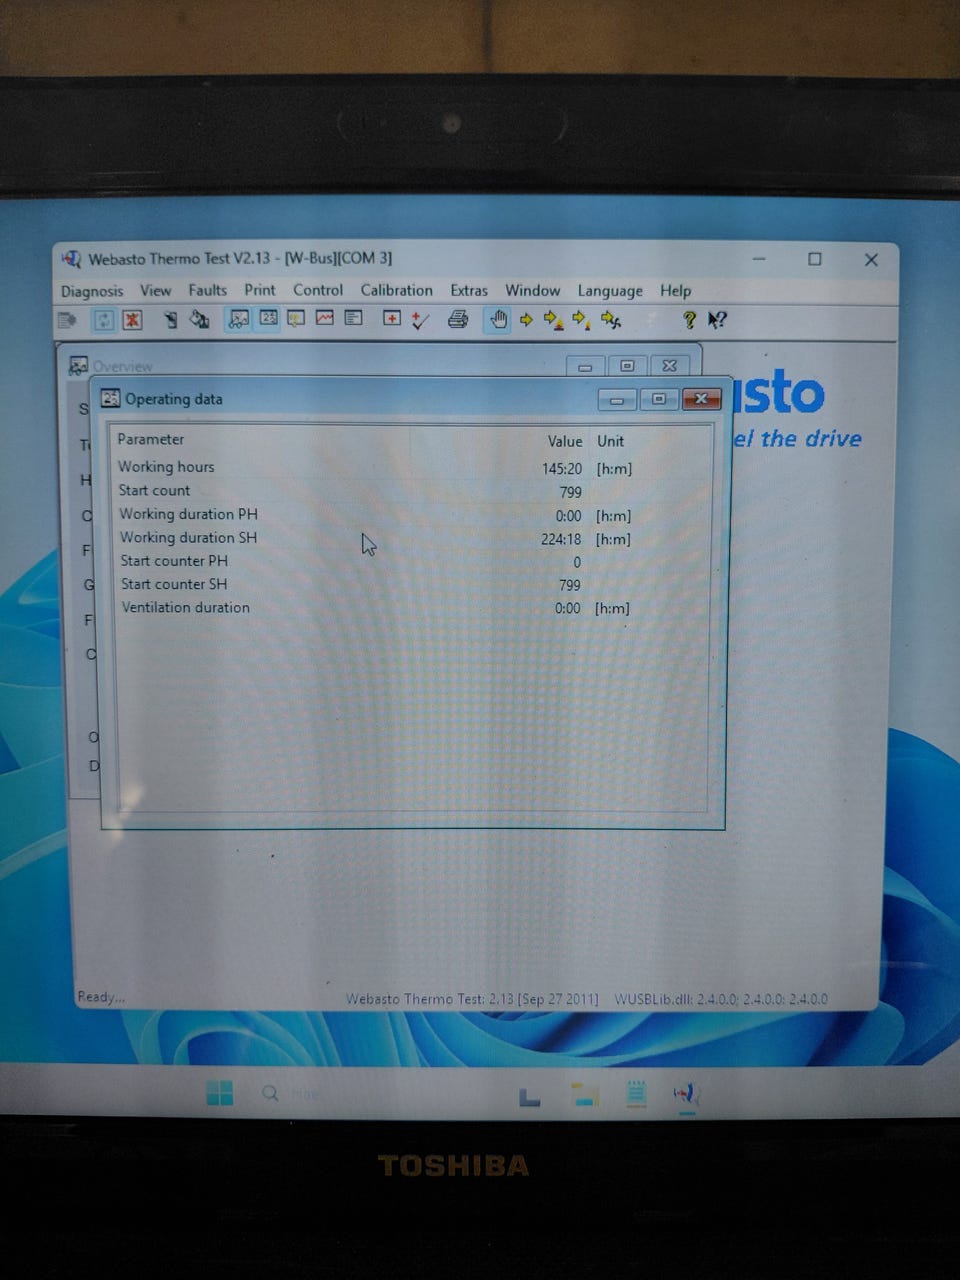Click the red X toolbar icon
Viewport: 960px width, 1280px height.
click(x=132, y=320)
